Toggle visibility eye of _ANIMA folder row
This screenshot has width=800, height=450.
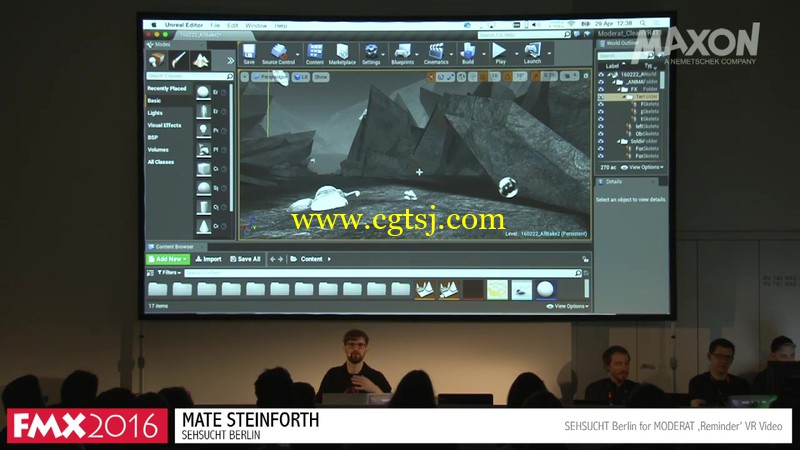click(601, 82)
